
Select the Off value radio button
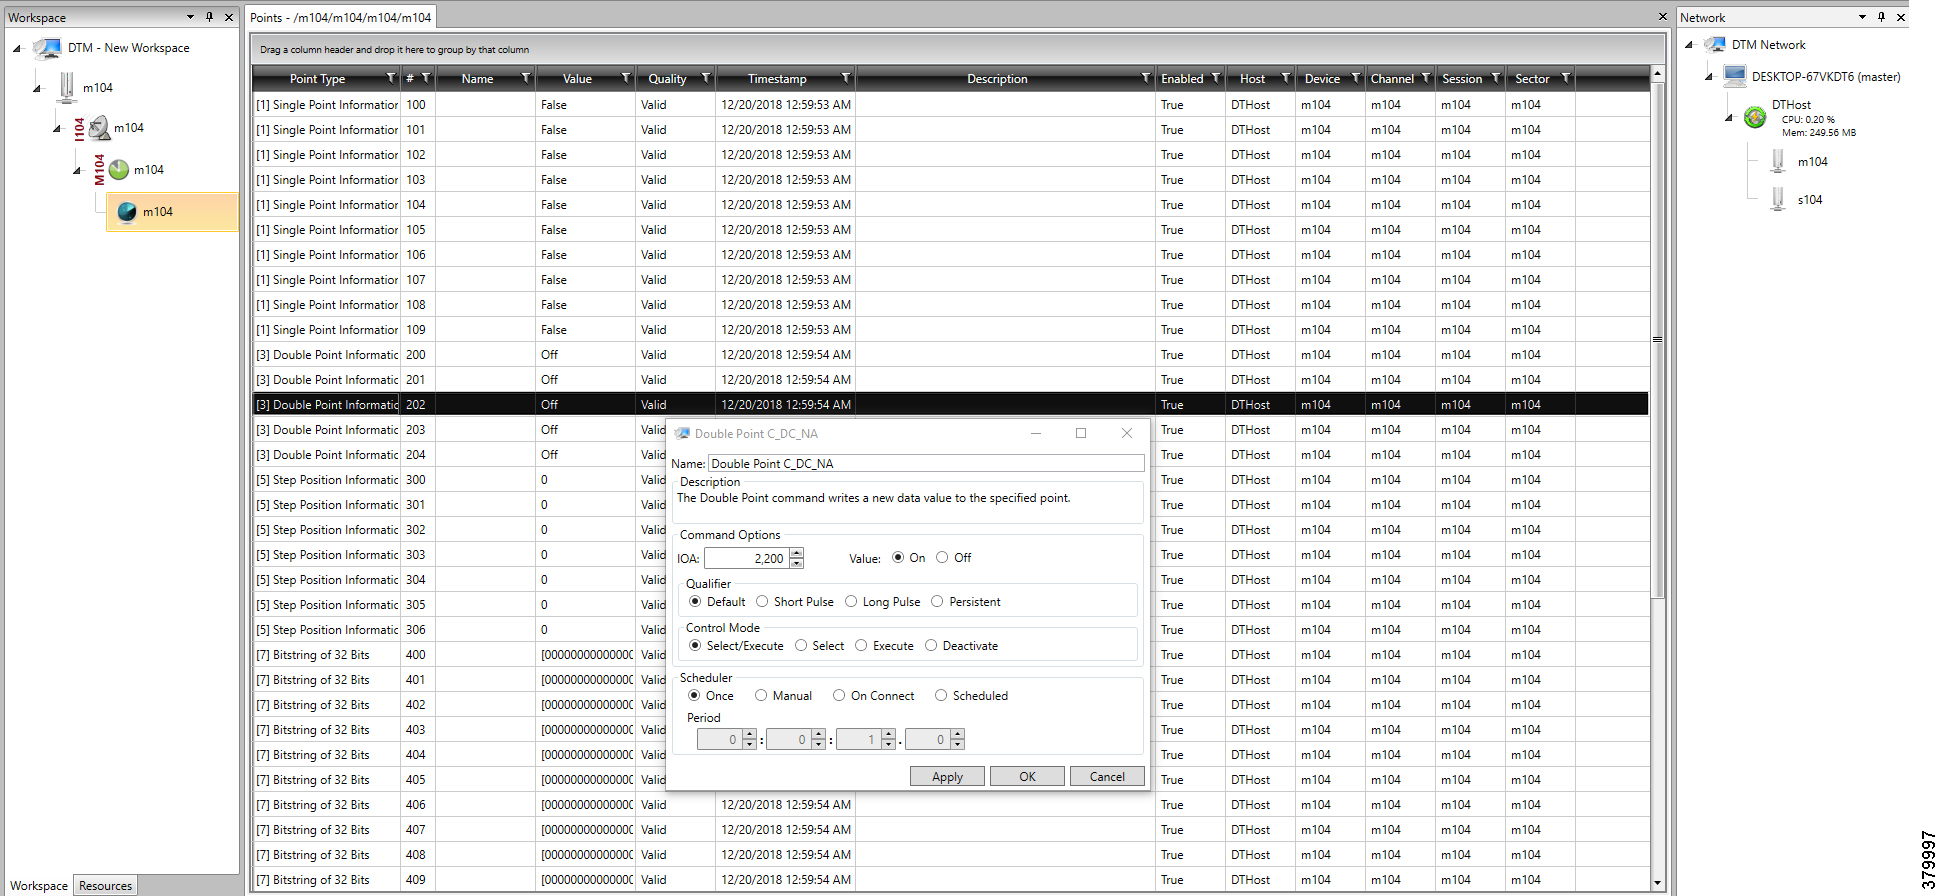tap(942, 558)
